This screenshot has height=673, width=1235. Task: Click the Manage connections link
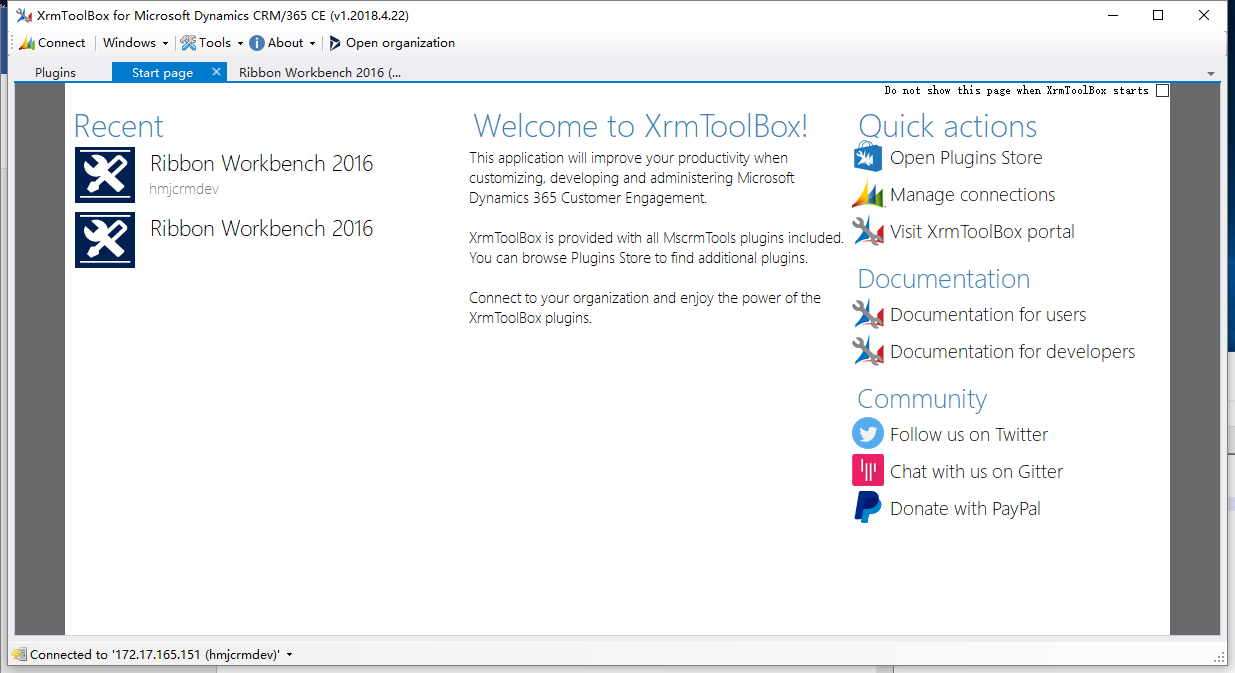click(x=972, y=194)
